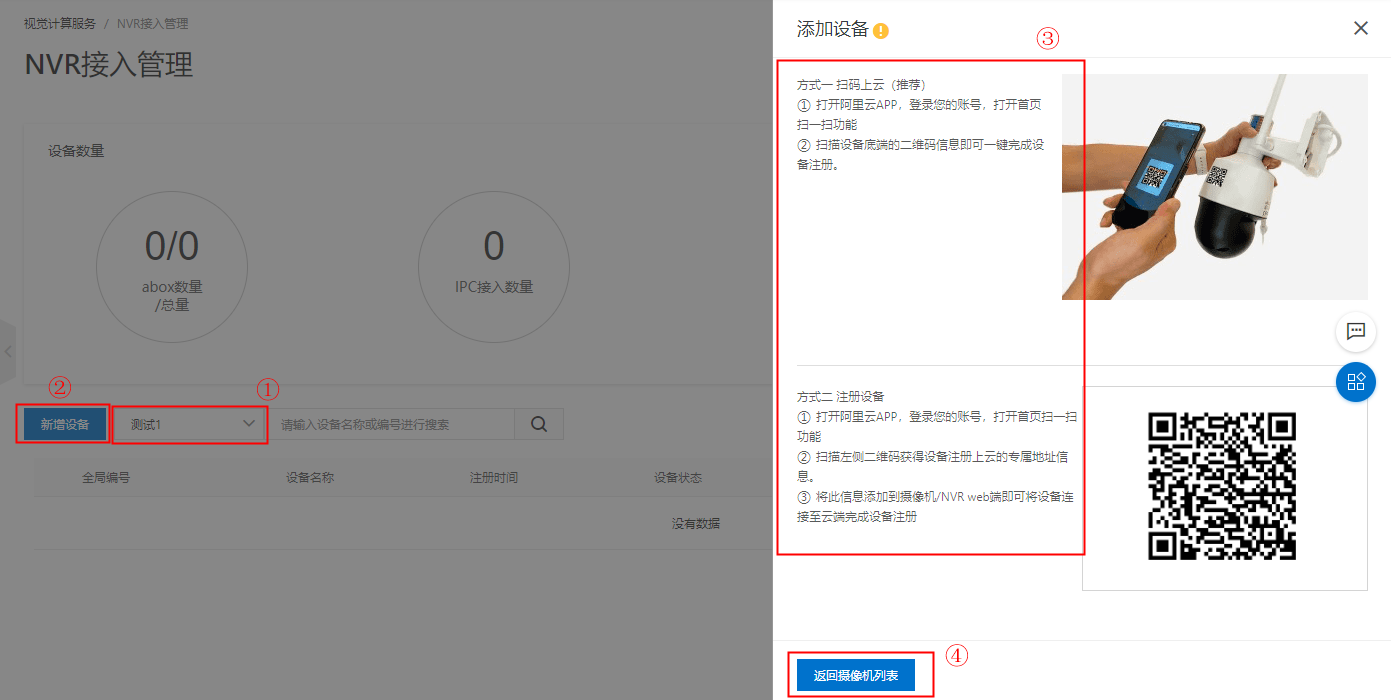
Task: Expand the 测试1 dropdown
Action: (x=189, y=424)
